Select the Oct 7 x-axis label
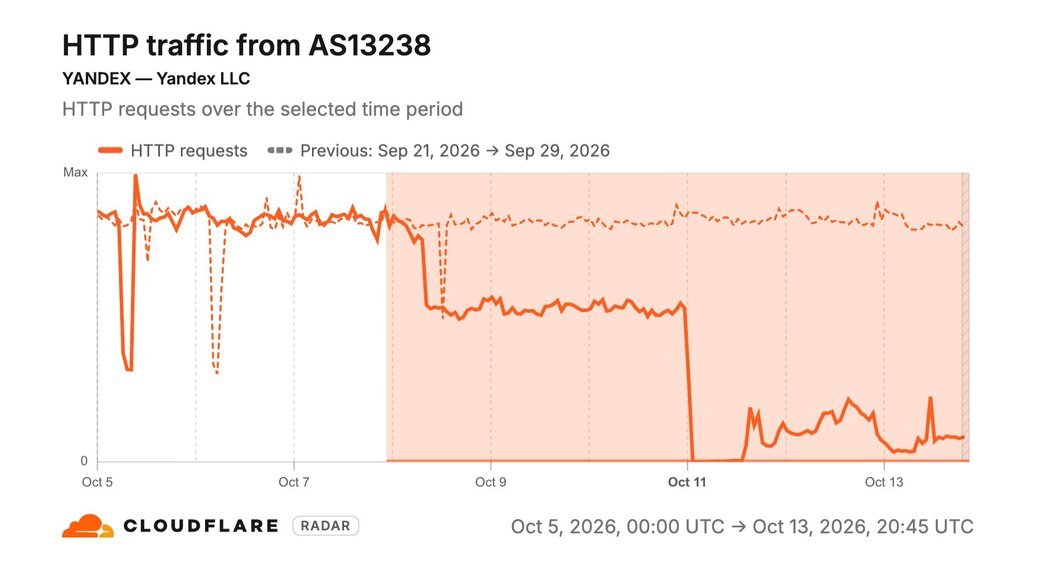This screenshot has height=567, width=1041. [293, 482]
